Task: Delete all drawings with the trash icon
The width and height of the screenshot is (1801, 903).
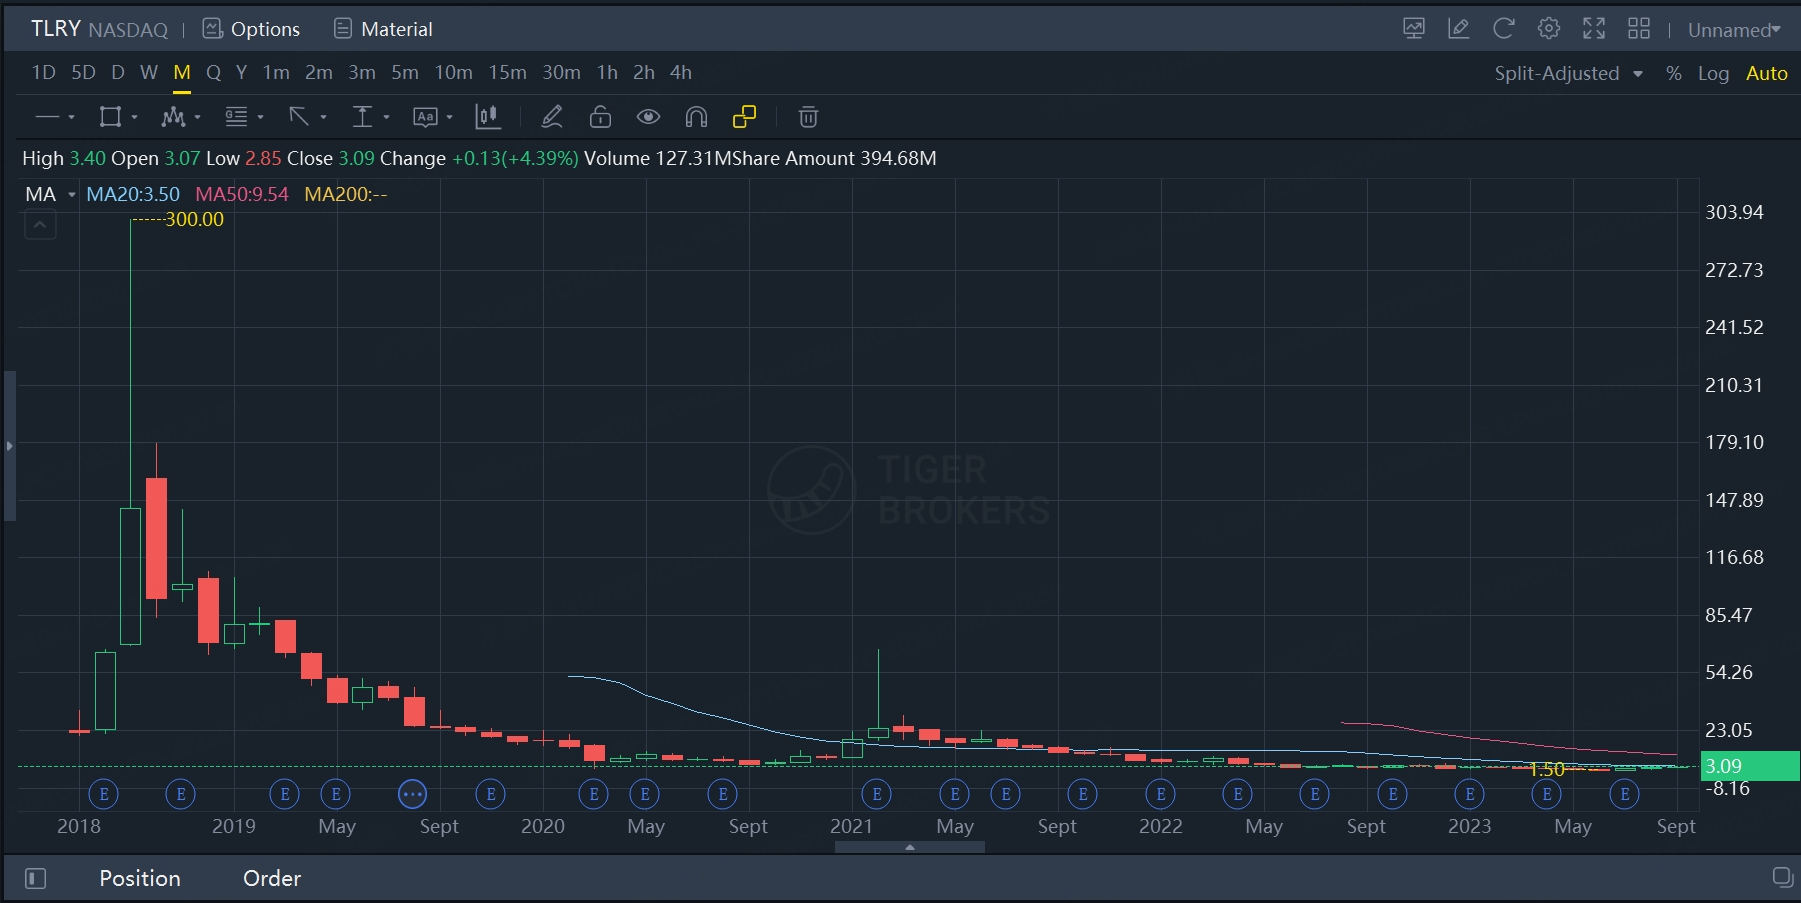Action: pos(808,117)
